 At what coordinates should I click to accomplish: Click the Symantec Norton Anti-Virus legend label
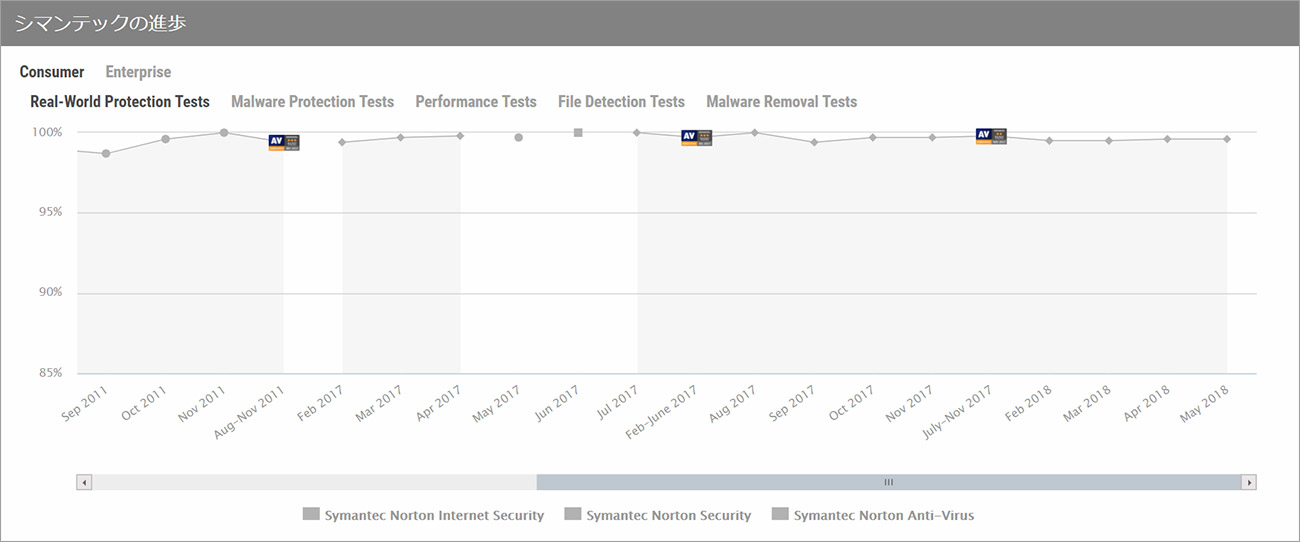(884, 515)
